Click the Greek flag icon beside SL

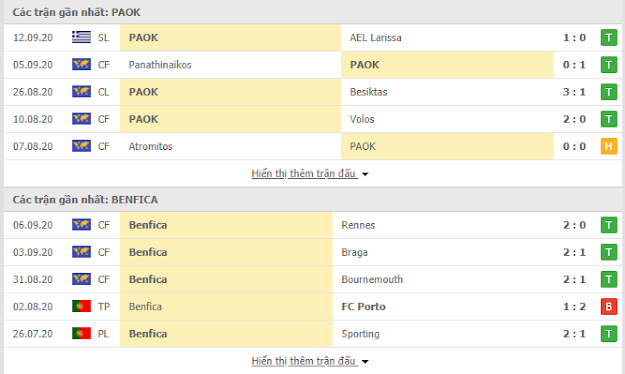click(81, 37)
